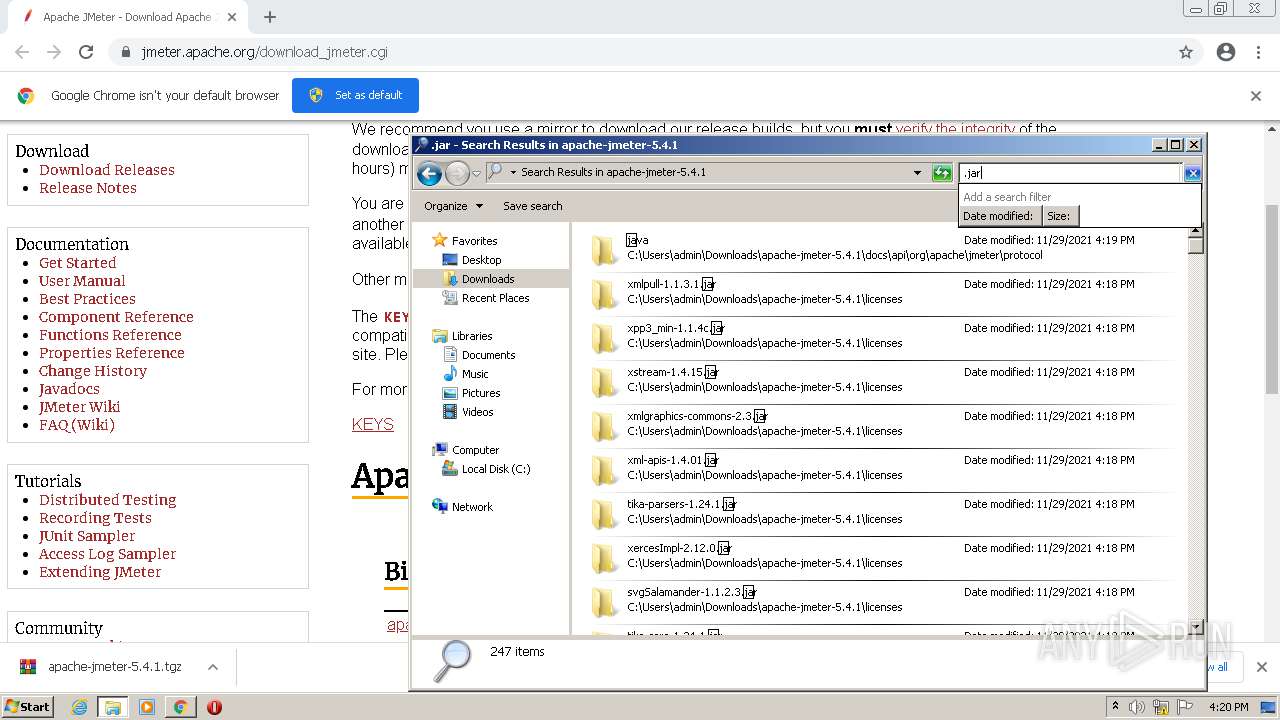Image resolution: width=1280 pixels, height=720 pixels.
Task: Open the Get Started documentation link
Action: coord(78,263)
